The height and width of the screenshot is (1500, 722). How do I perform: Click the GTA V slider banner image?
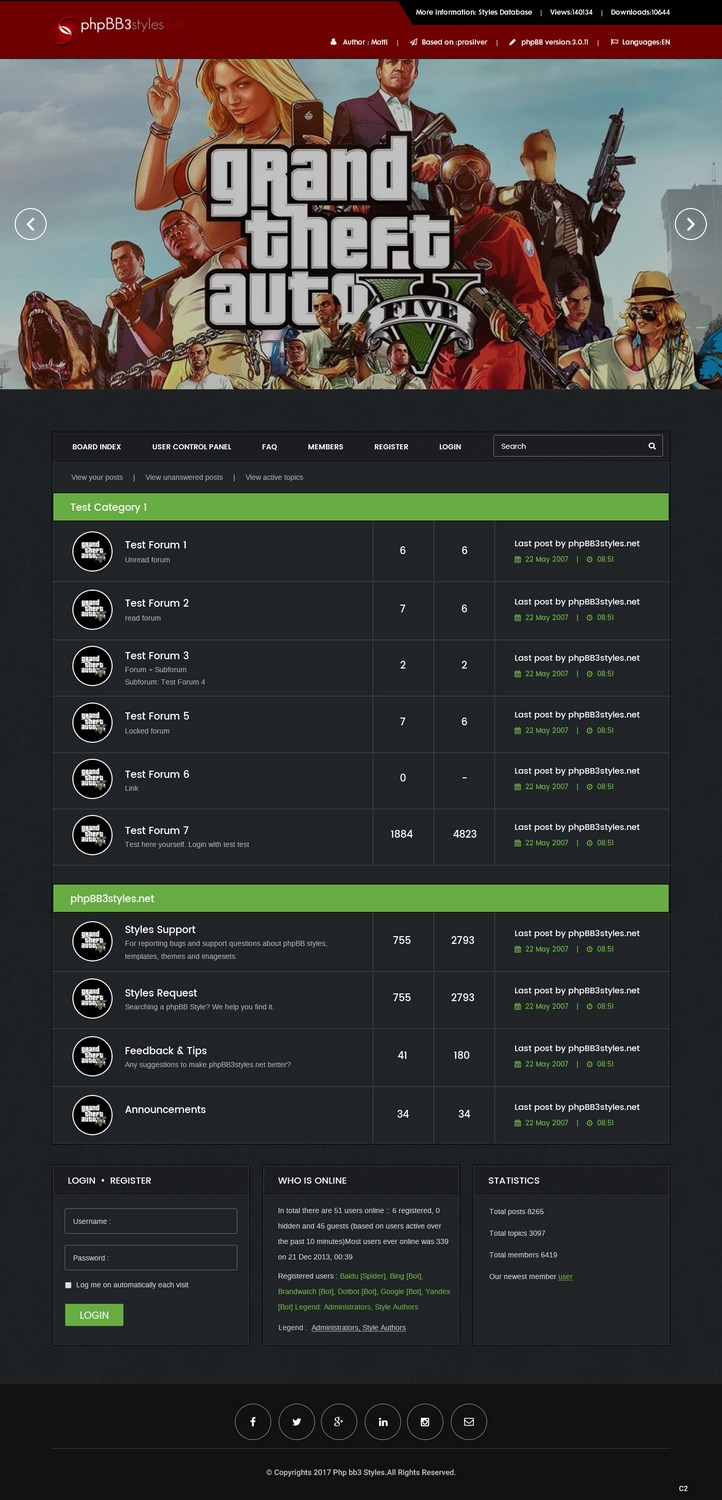[x=361, y=224]
